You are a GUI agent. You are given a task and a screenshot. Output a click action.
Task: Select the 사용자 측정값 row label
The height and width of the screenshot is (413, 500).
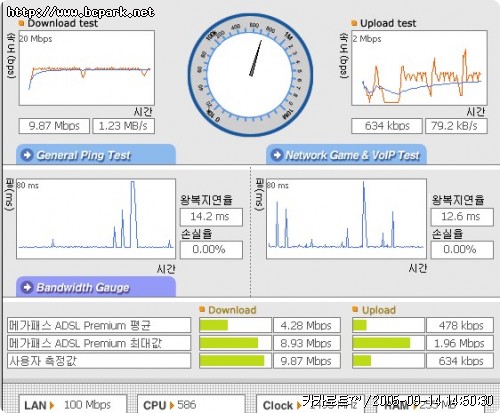[x=99, y=361]
